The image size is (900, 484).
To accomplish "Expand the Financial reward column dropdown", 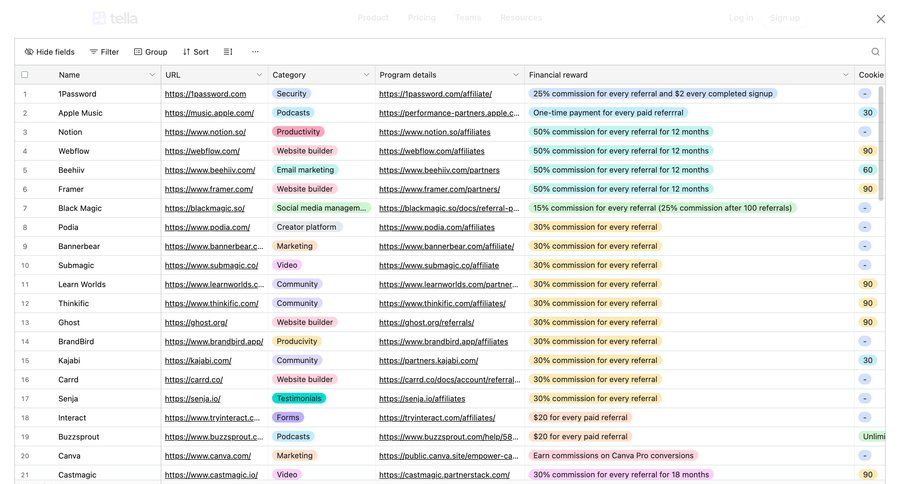I will (845, 75).
